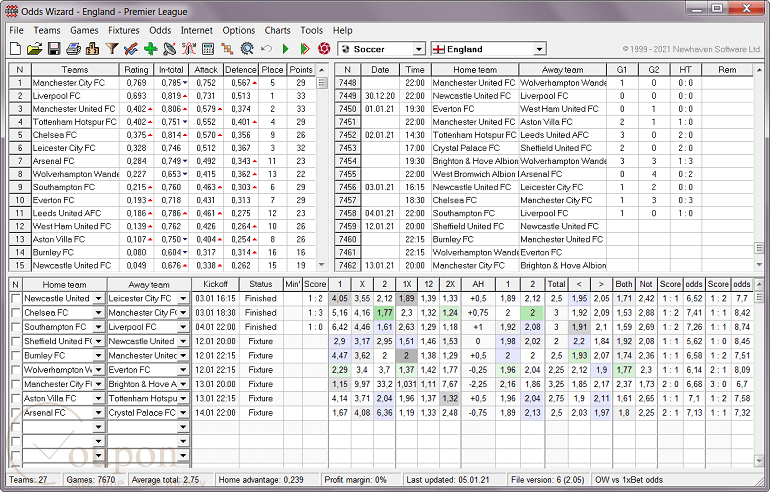Image resolution: width=770 pixels, height=492 pixels.
Task: Open a file via the folder icon
Action: coord(34,49)
